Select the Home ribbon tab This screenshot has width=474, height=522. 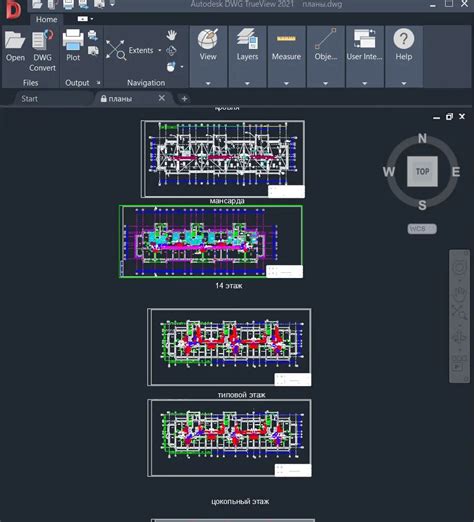tap(46, 19)
